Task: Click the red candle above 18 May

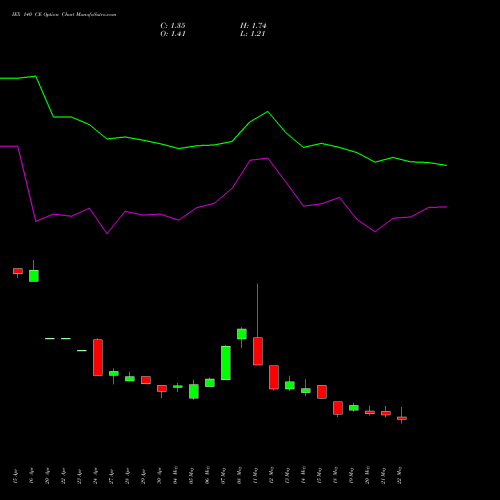Action: [x=338, y=408]
